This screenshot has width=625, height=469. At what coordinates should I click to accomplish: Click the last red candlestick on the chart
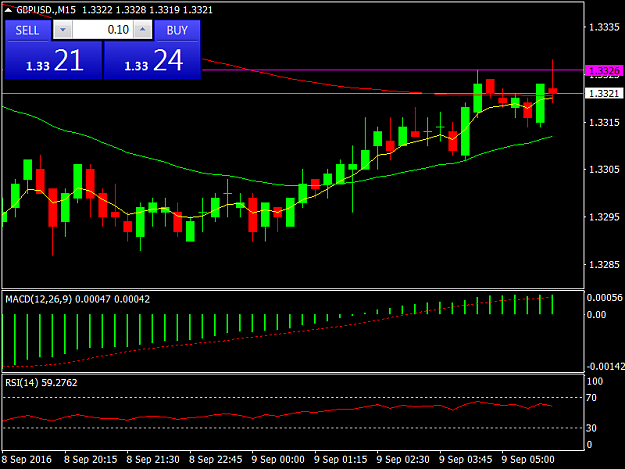coord(552,91)
